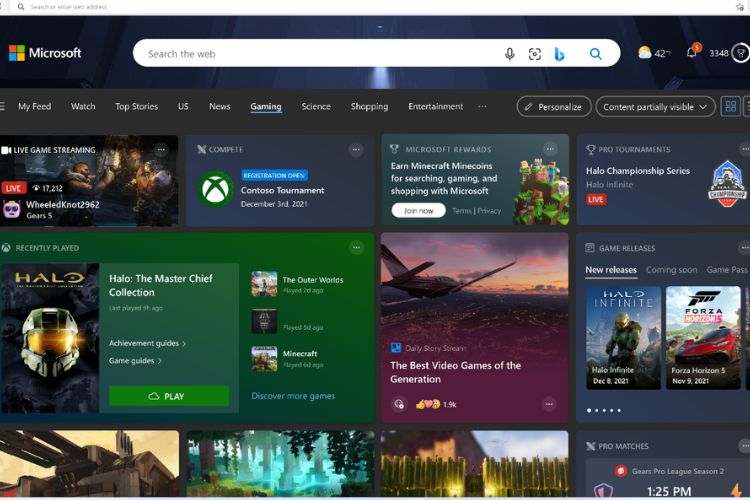Select the Top Stories tab
This screenshot has width=750, height=500.
[136, 106]
